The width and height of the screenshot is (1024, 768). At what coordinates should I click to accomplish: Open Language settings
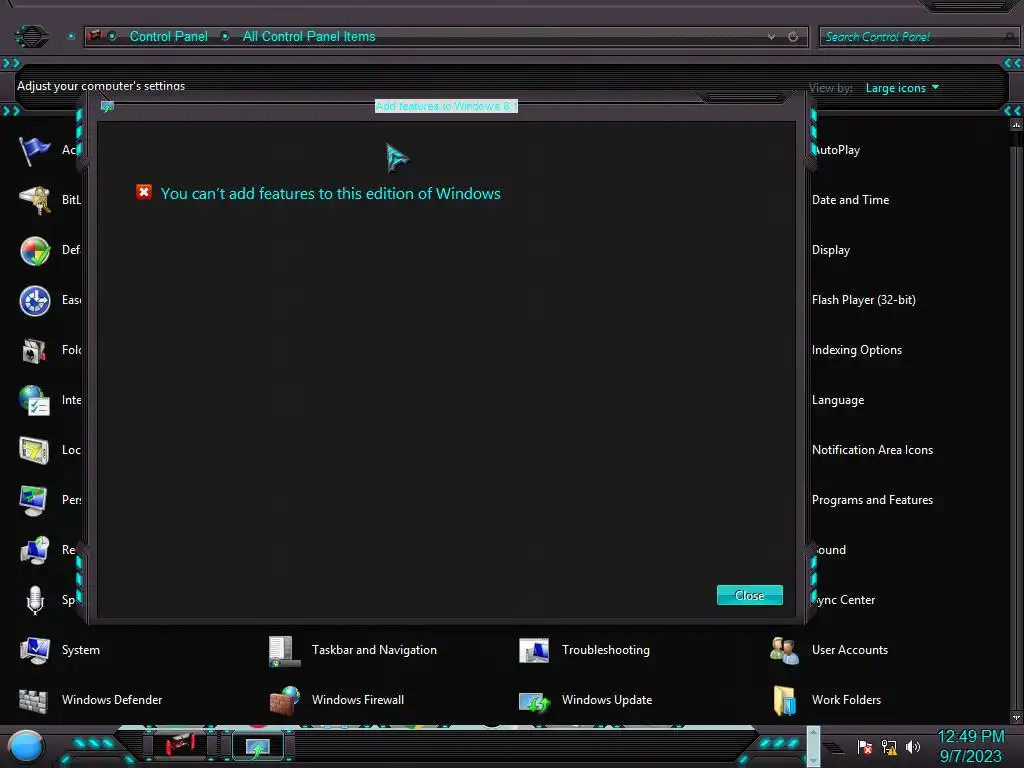click(x=838, y=400)
